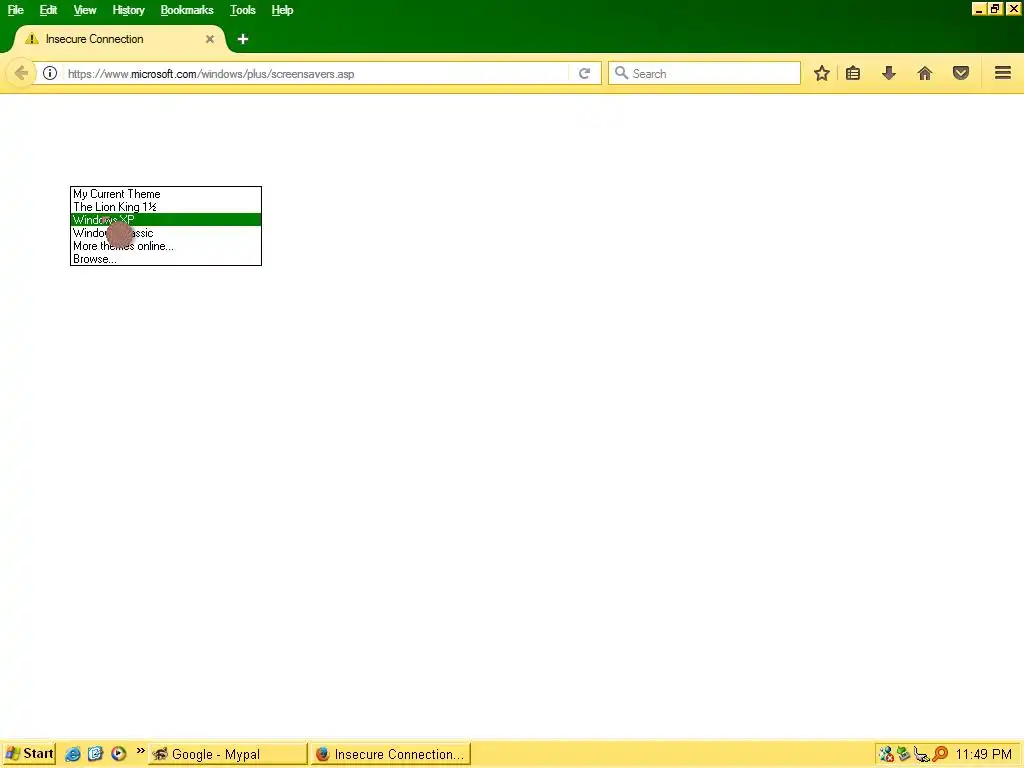This screenshot has width=1024, height=768.
Task: Close the Insecure Connection tab
Action: point(210,39)
